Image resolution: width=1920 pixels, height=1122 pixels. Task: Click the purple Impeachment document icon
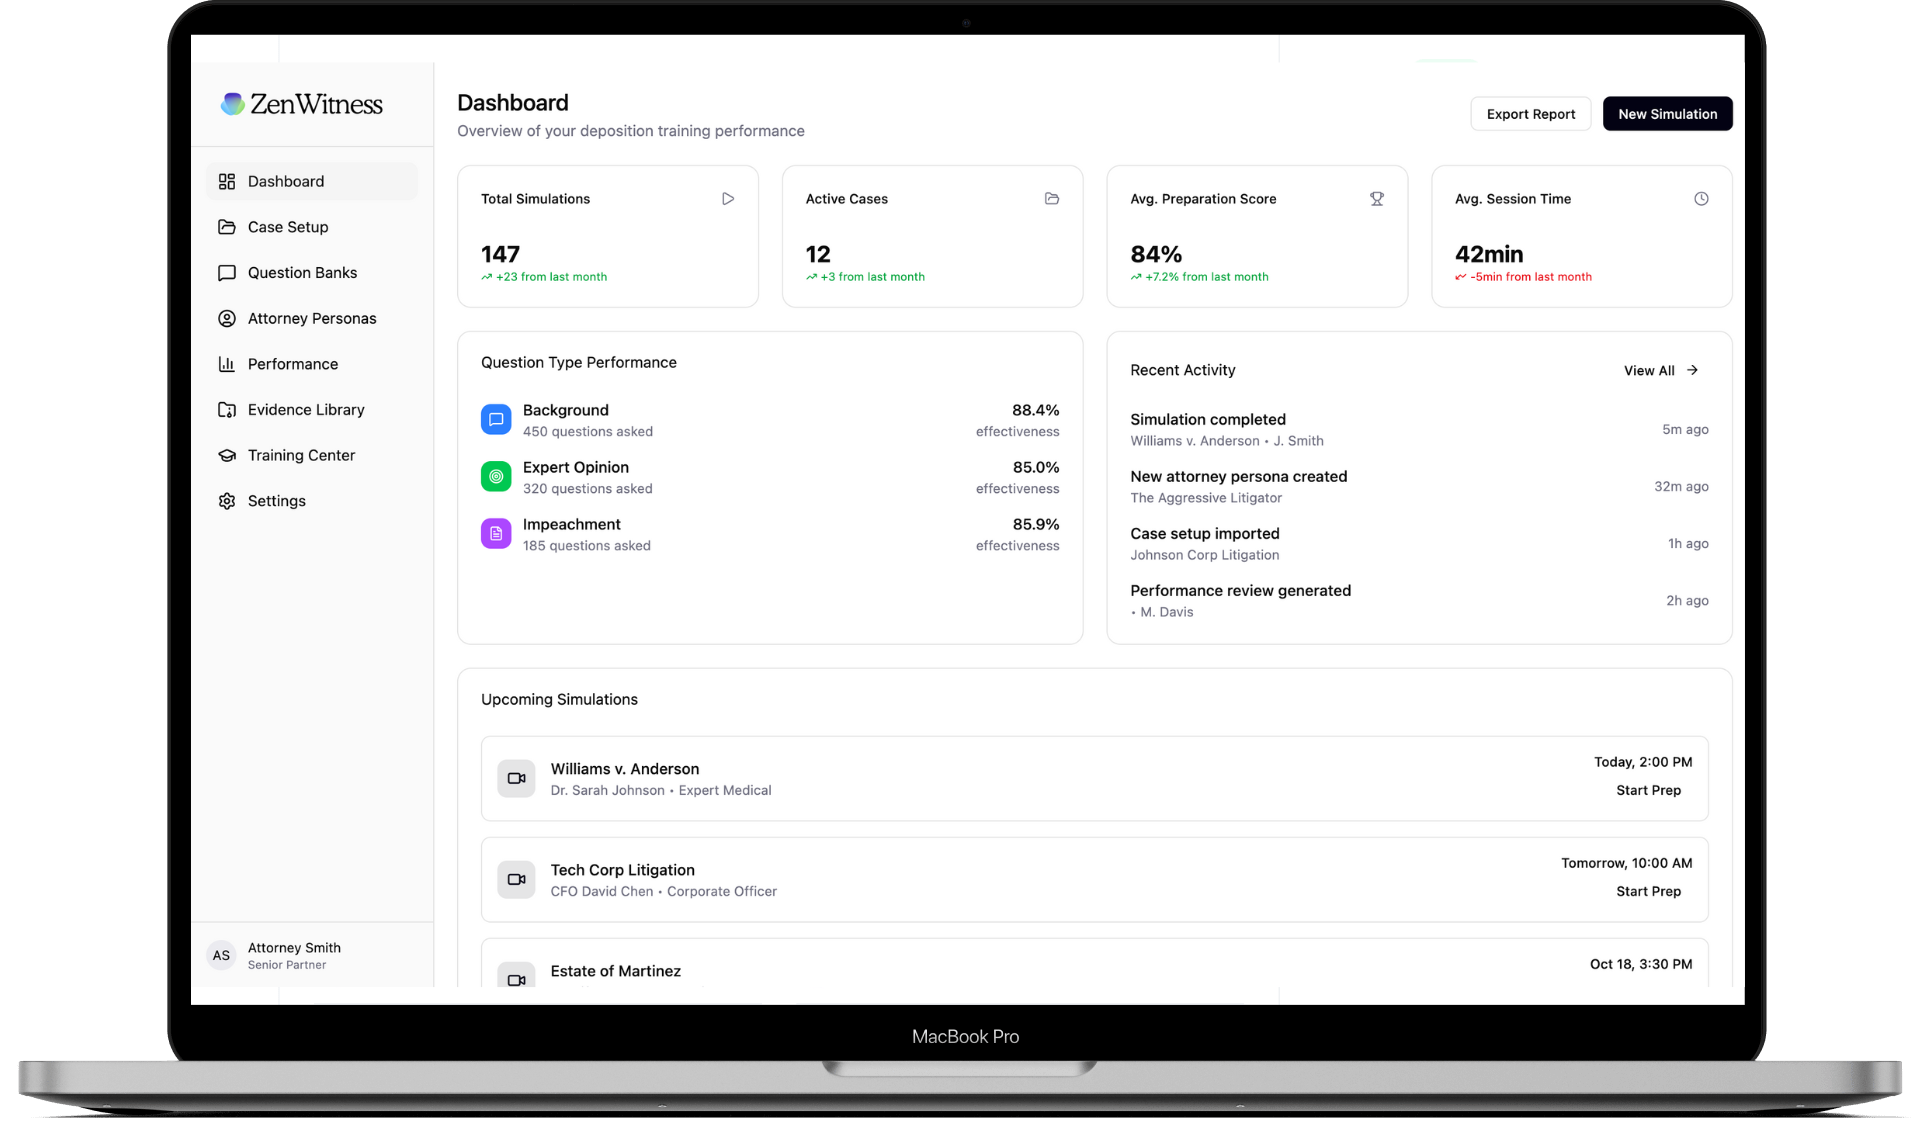click(x=496, y=534)
